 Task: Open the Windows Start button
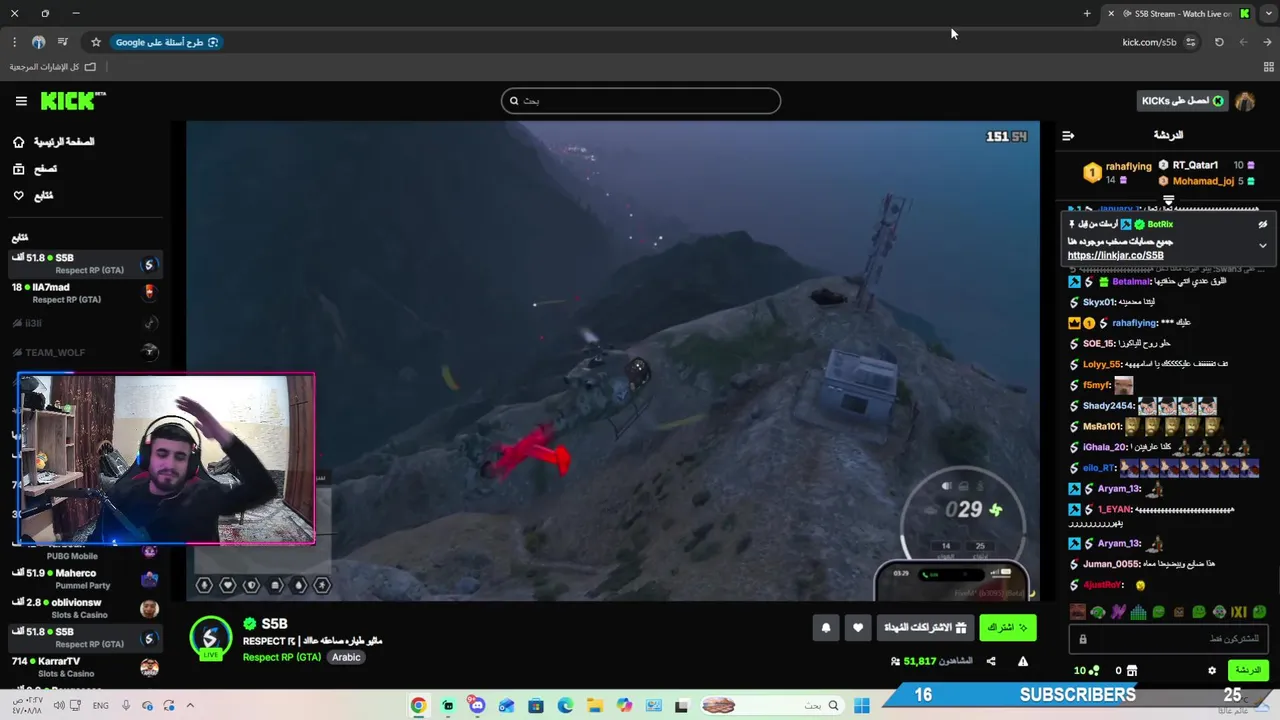click(862, 706)
